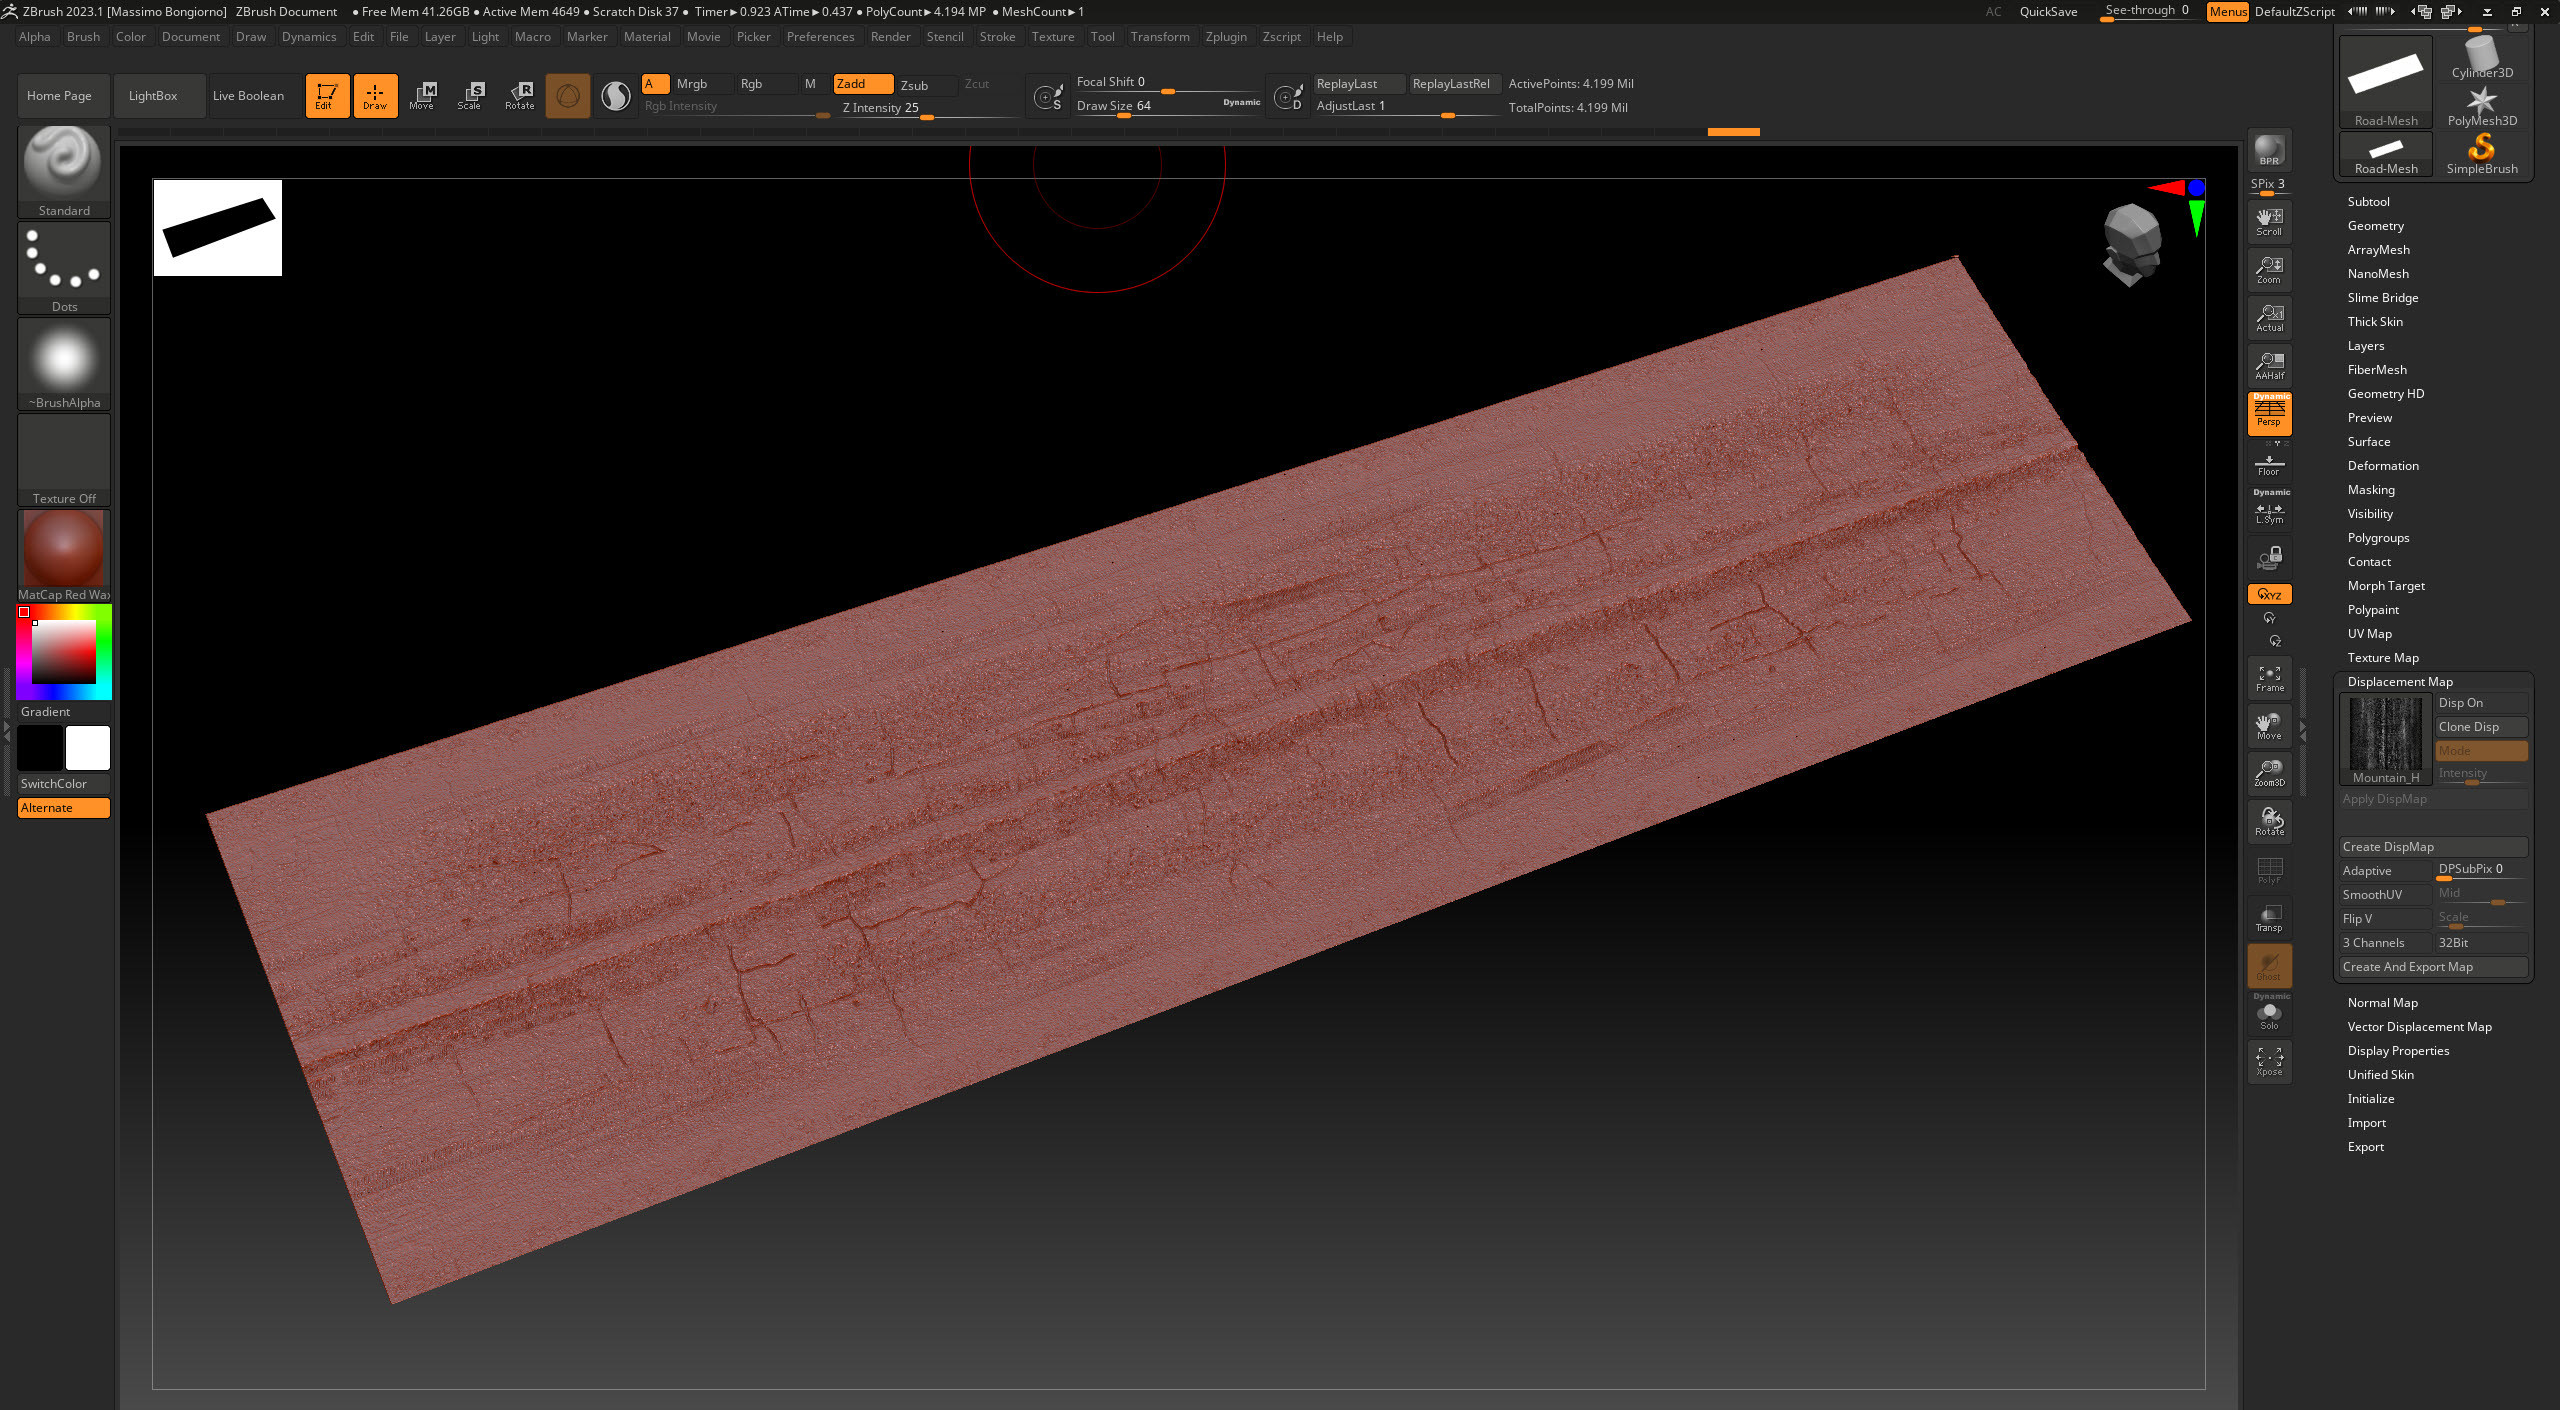The width and height of the screenshot is (2560, 1410).
Task: Click the Draw Size slider
Action: click(1168, 106)
